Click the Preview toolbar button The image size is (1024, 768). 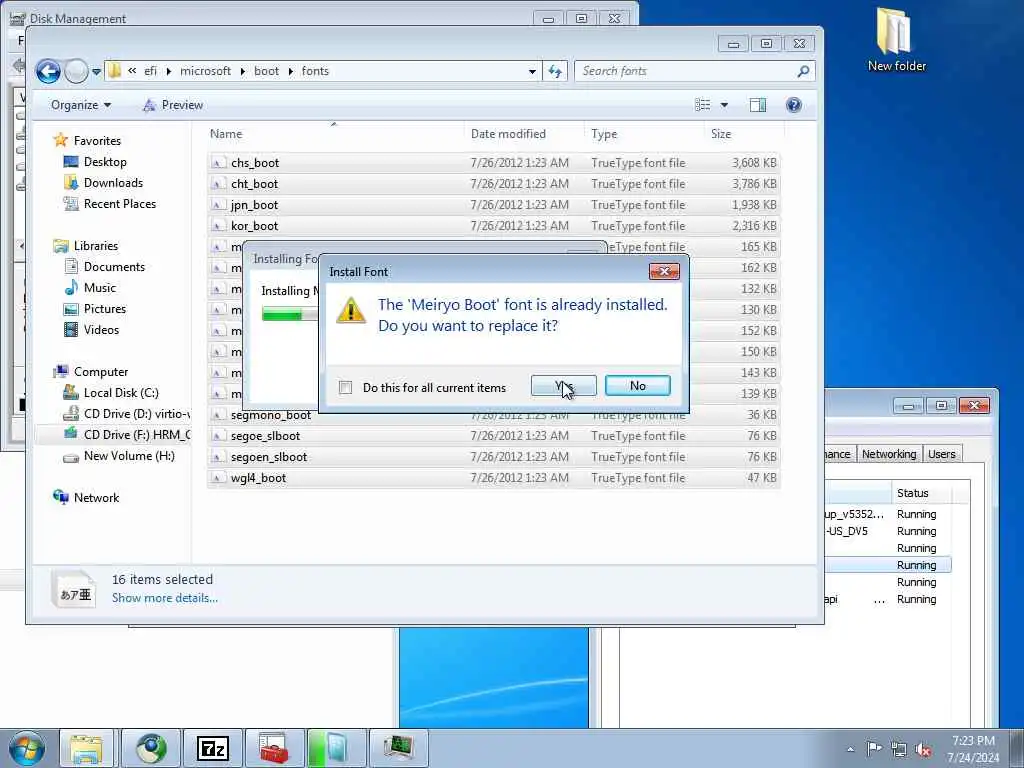tap(173, 105)
